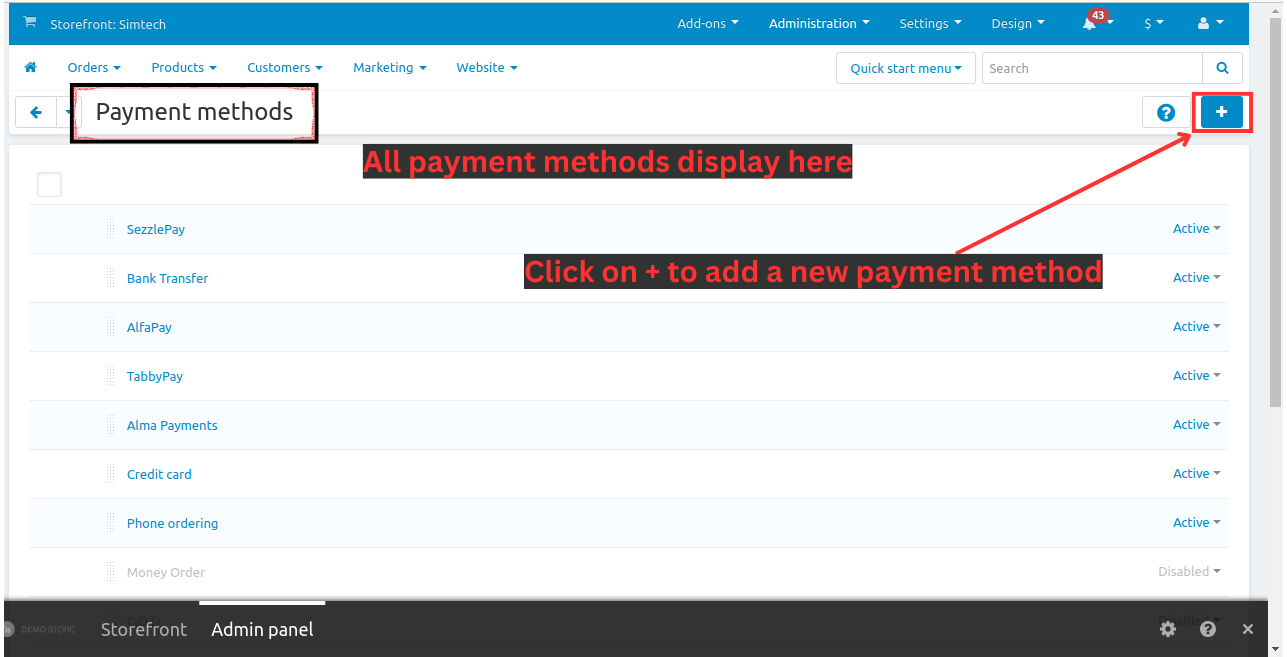
Task: Click the search magnifier icon
Action: tap(1222, 67)
